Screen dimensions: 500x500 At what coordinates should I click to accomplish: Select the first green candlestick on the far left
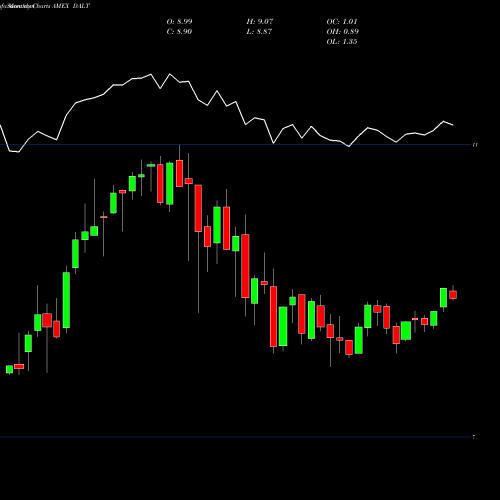[9, 369]
